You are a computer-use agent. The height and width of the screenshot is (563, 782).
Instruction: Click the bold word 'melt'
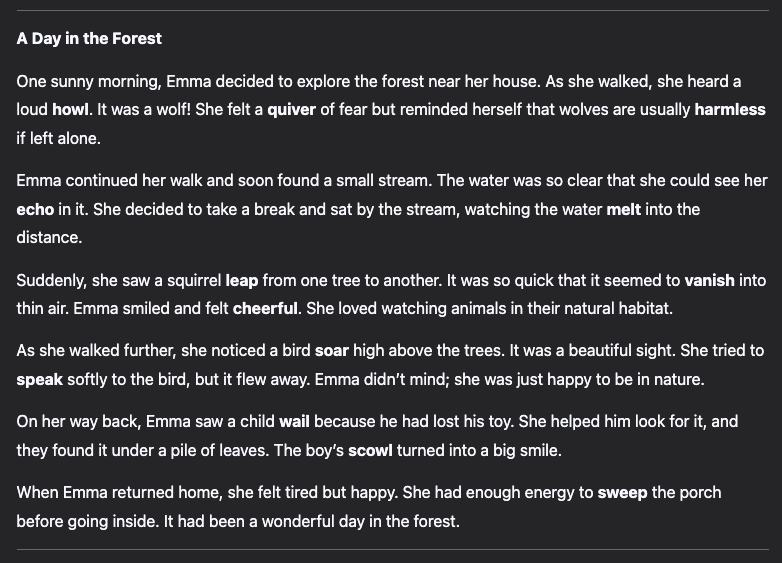click(x=623, y=209)
